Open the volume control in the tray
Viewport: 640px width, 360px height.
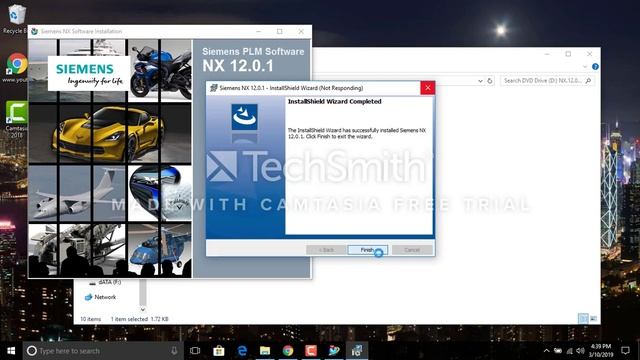click(580, 351)
